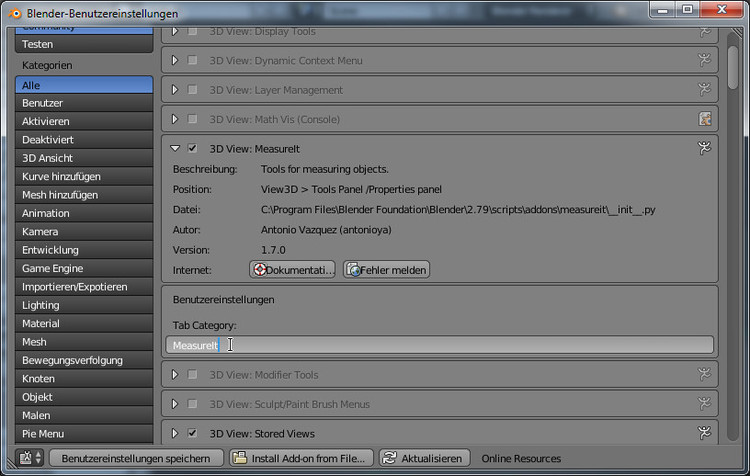Click the MeasureIt file path text
Screen dimensions: 750x476
[458, 210]
